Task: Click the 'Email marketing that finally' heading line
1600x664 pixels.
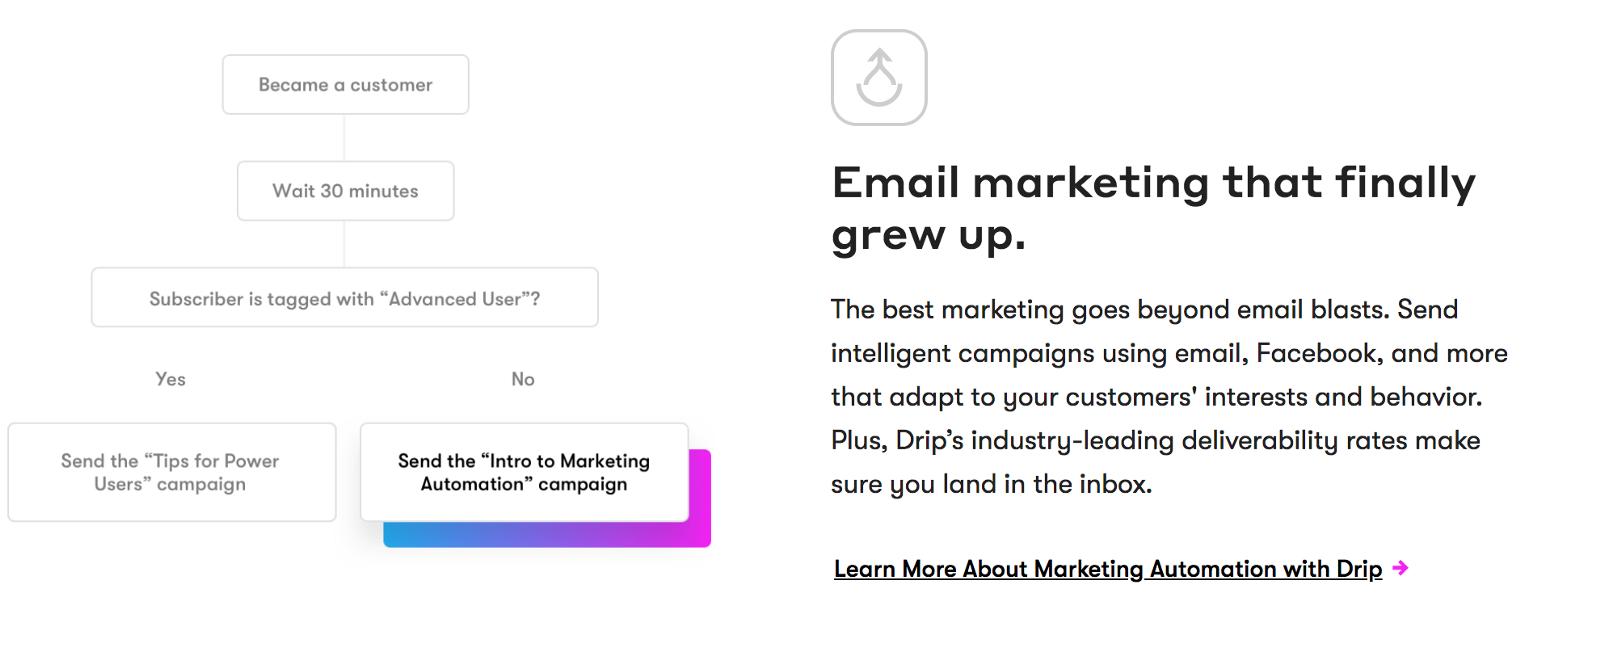Action: [1153, 183]
